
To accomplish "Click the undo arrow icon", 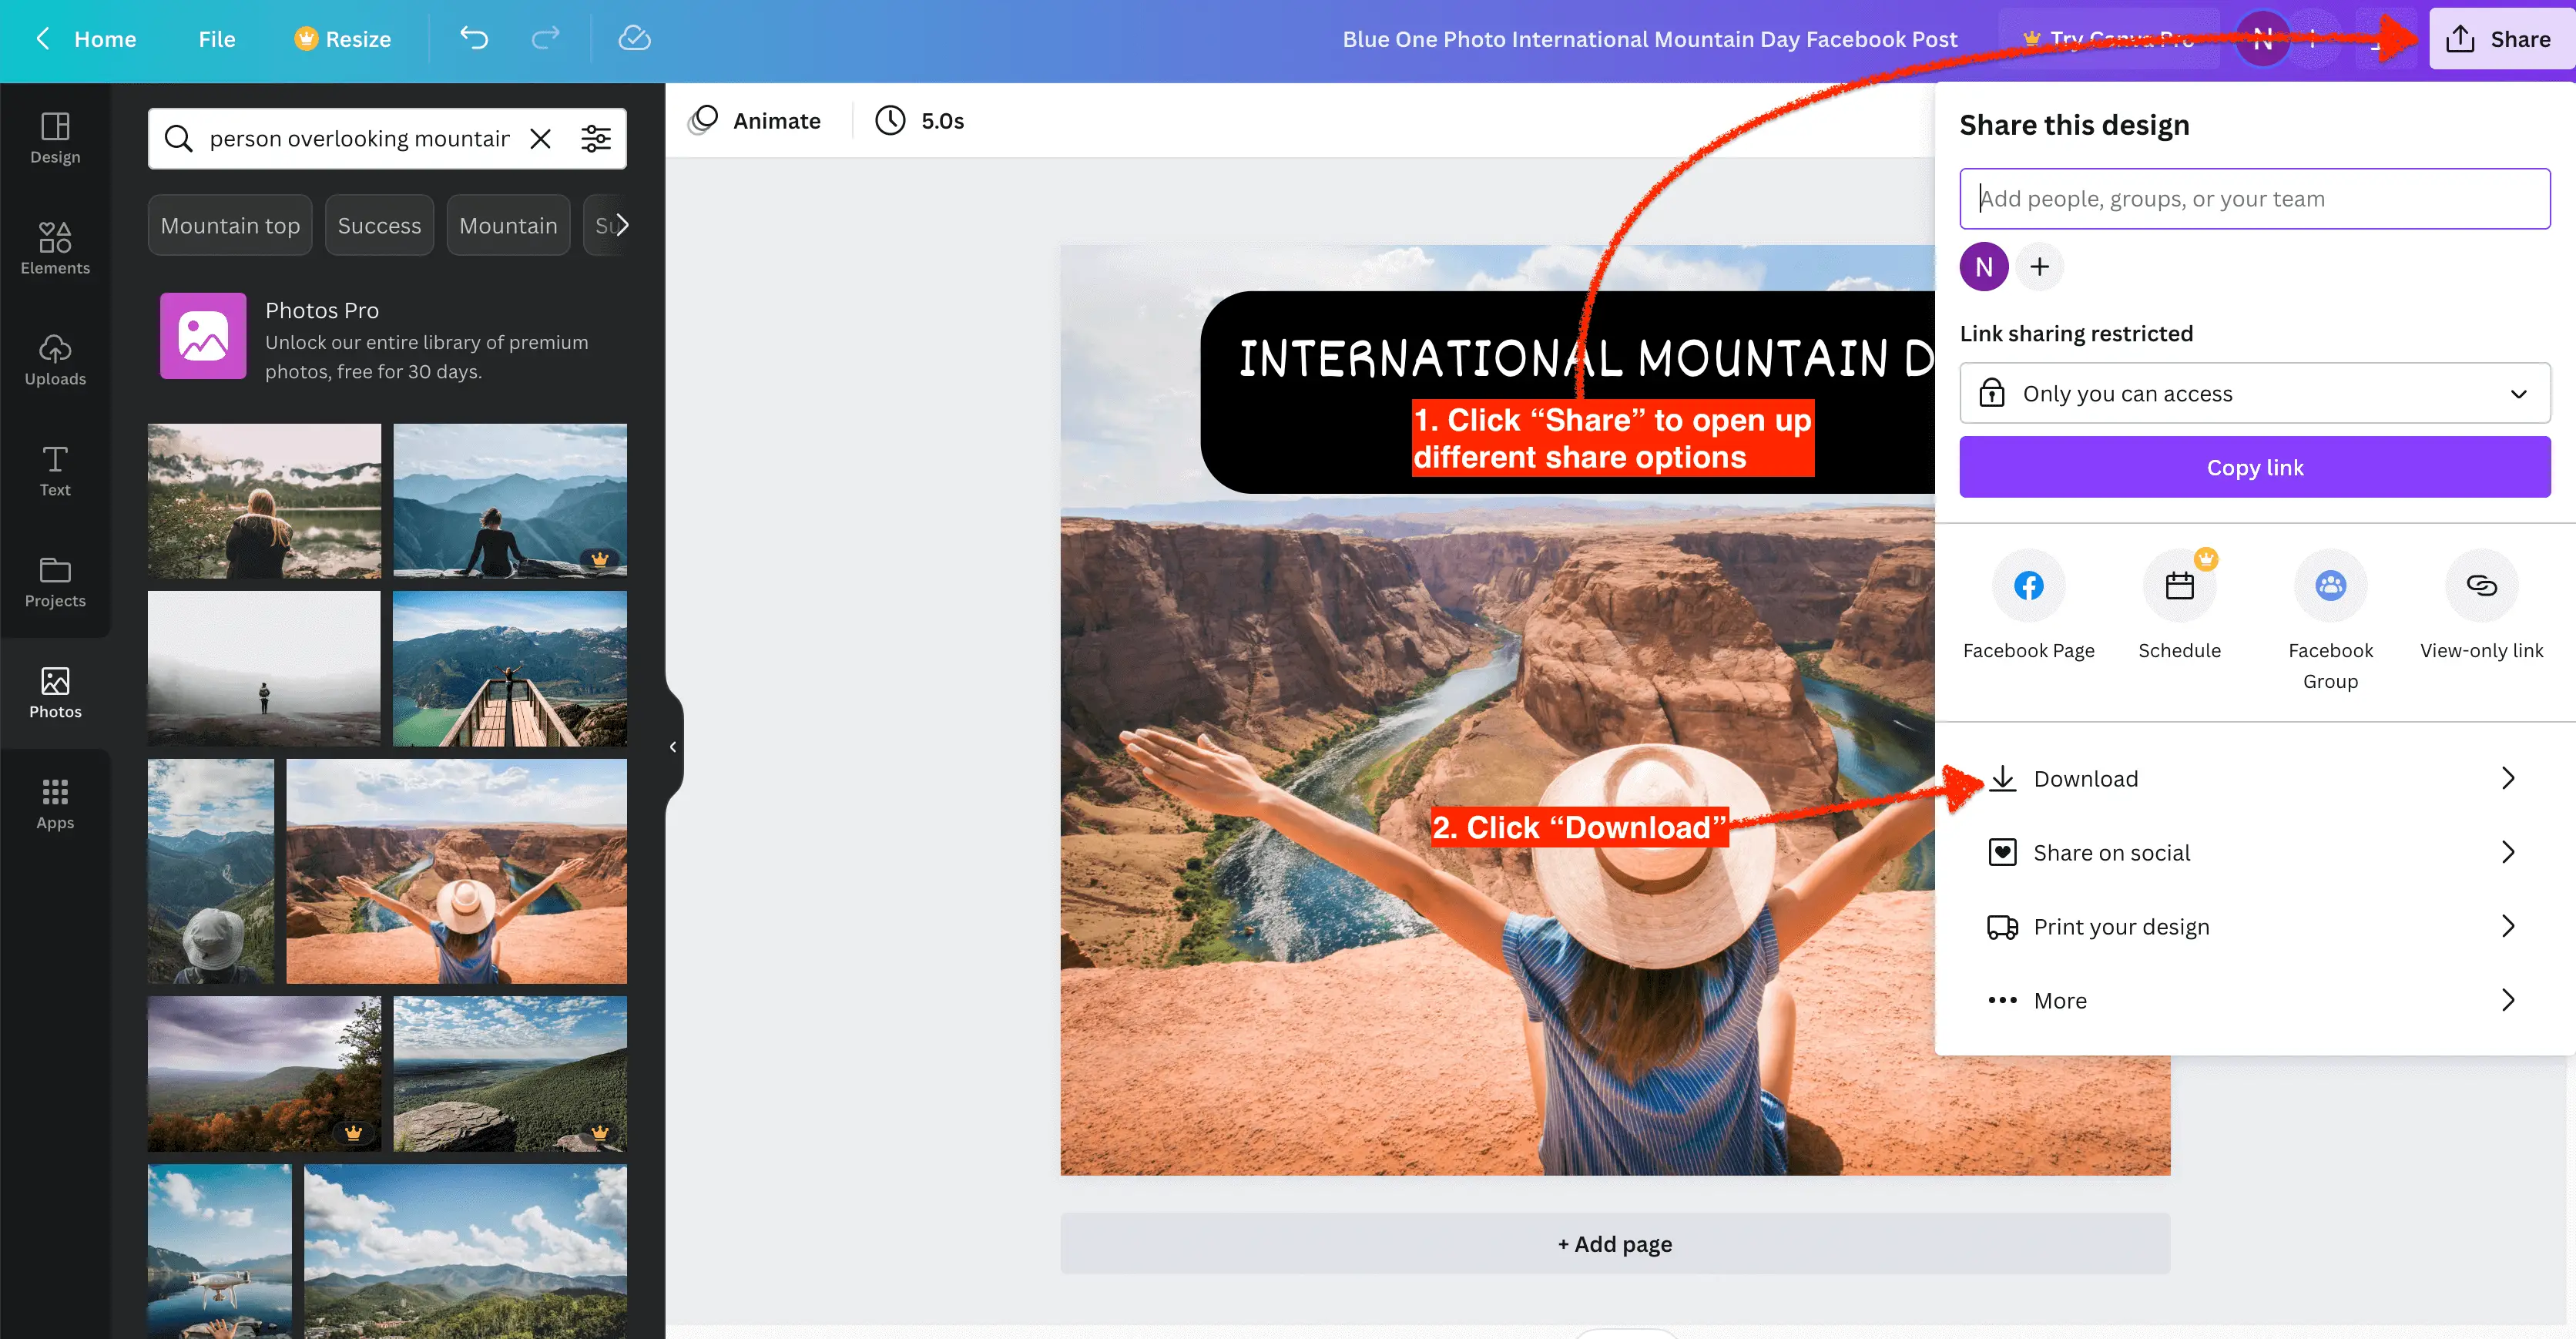I will pos(474,38).
